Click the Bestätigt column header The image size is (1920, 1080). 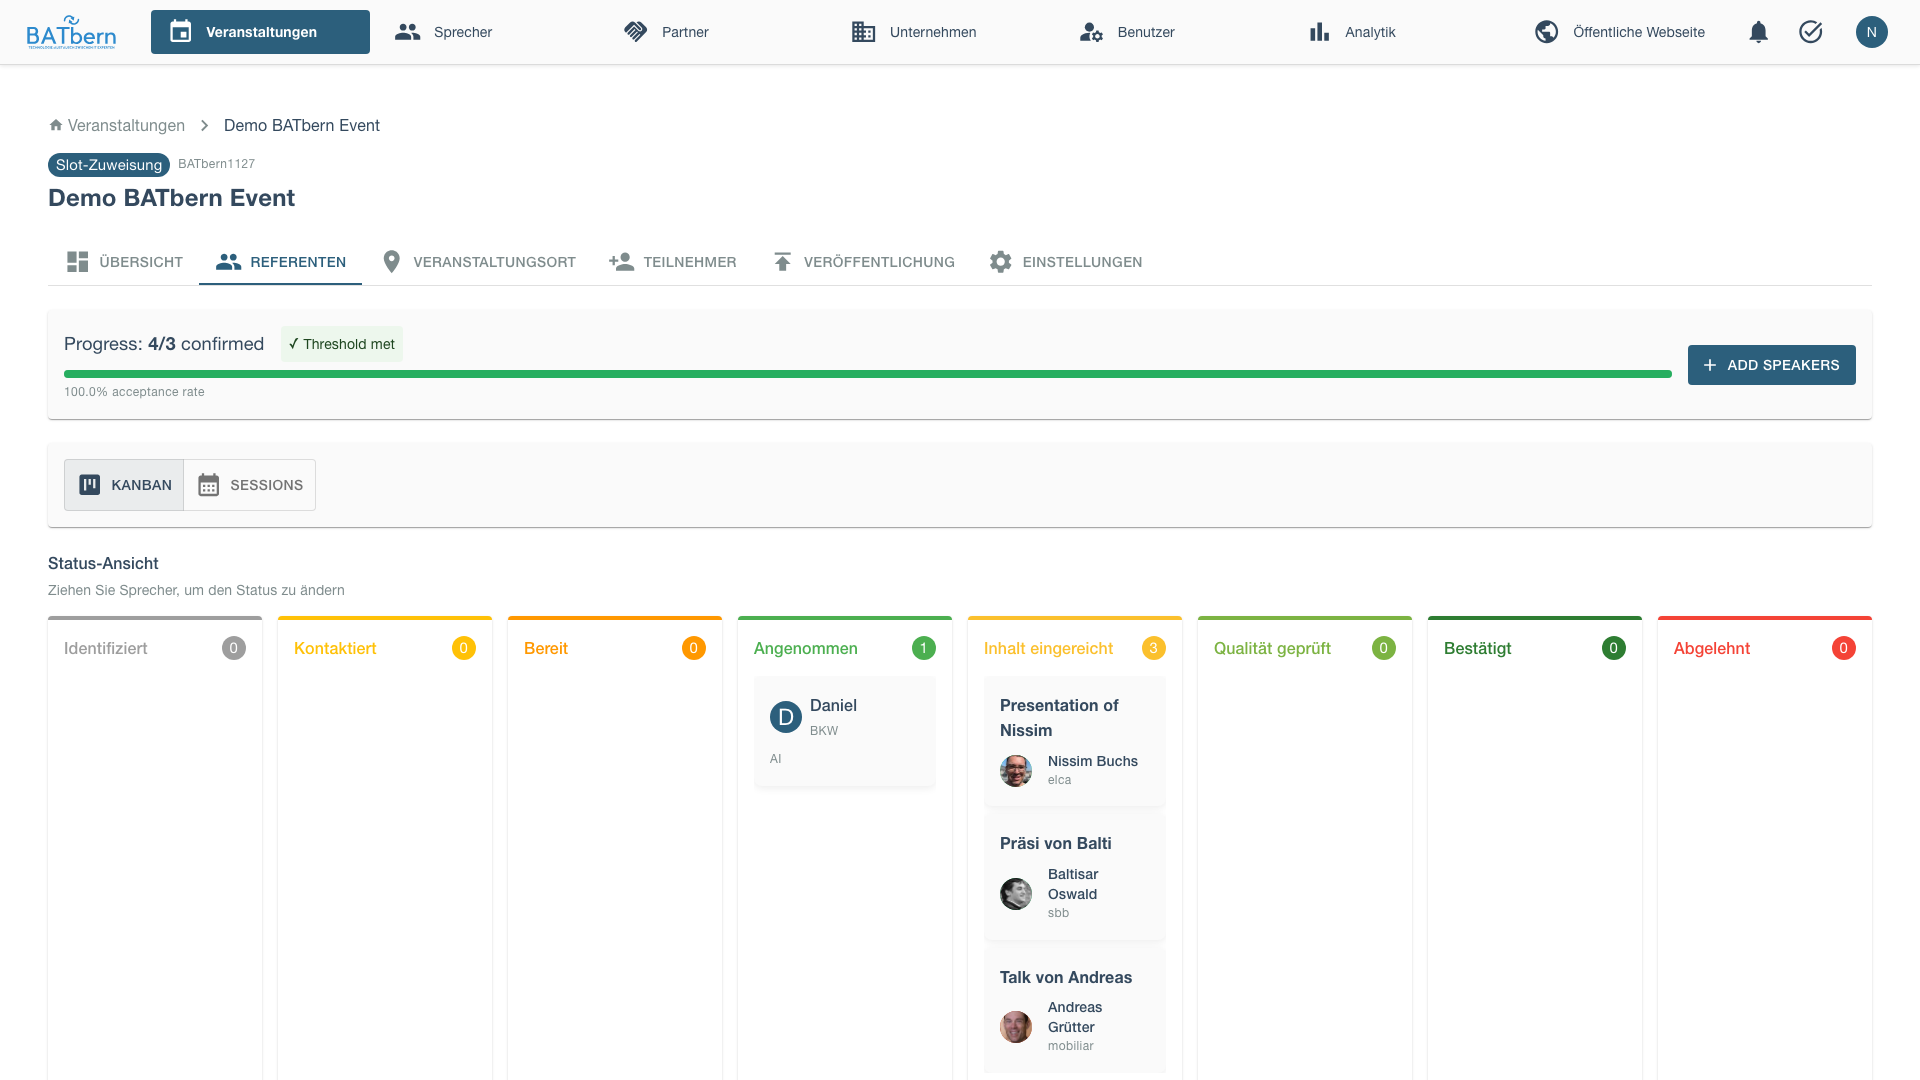pos(1477,648)
